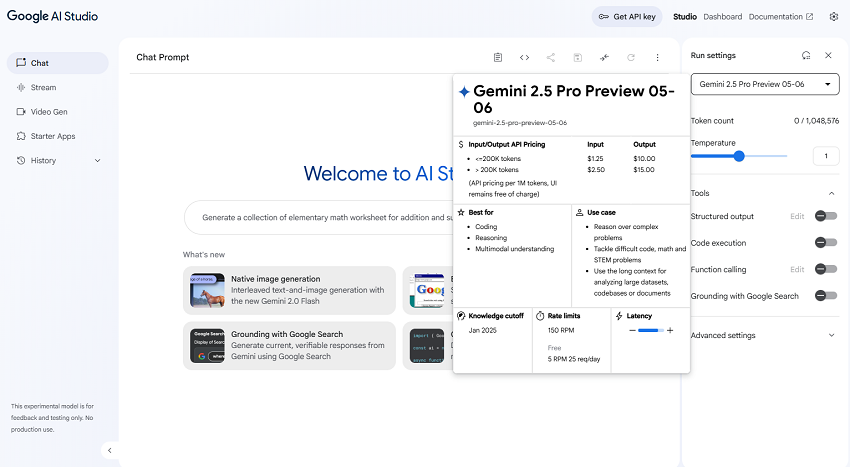Click the save prompt icon
Image resolution: width=850 pixels, height=467 pixels.
577,57
